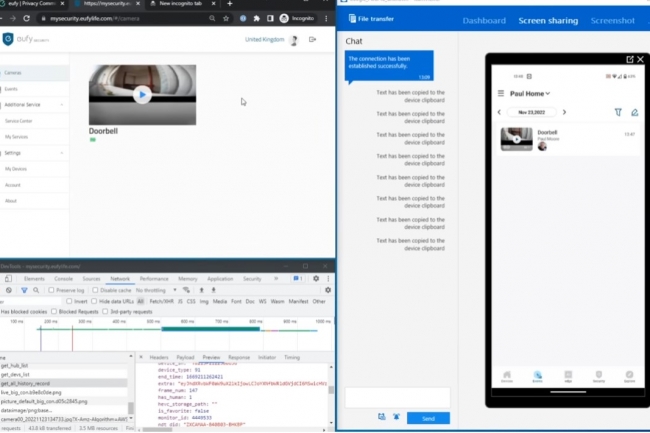
Task: Collapse Additional Service sidebar section
Action: click(62, 104)
